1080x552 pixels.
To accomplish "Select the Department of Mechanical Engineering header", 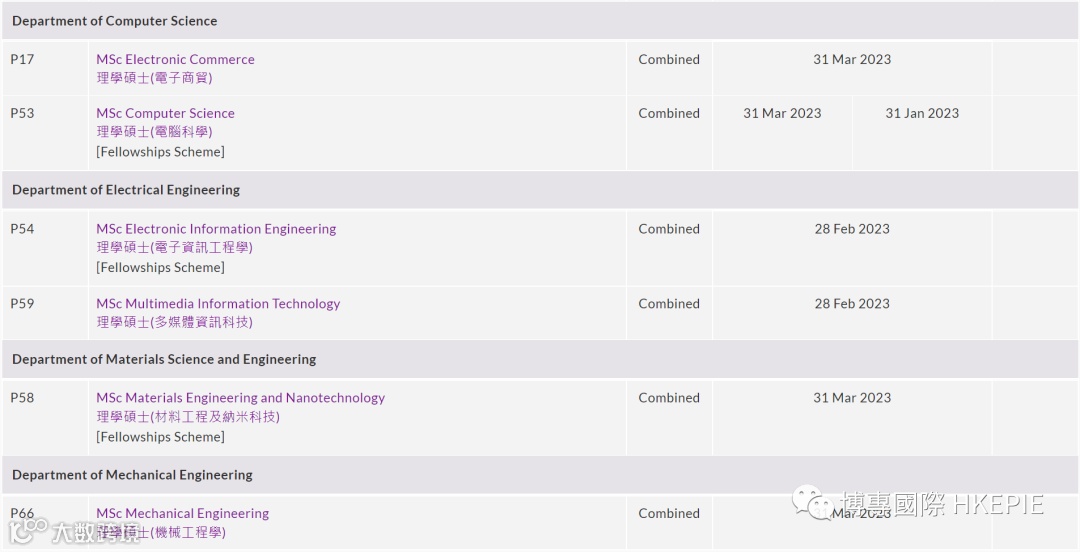I will tap(132, 475).
